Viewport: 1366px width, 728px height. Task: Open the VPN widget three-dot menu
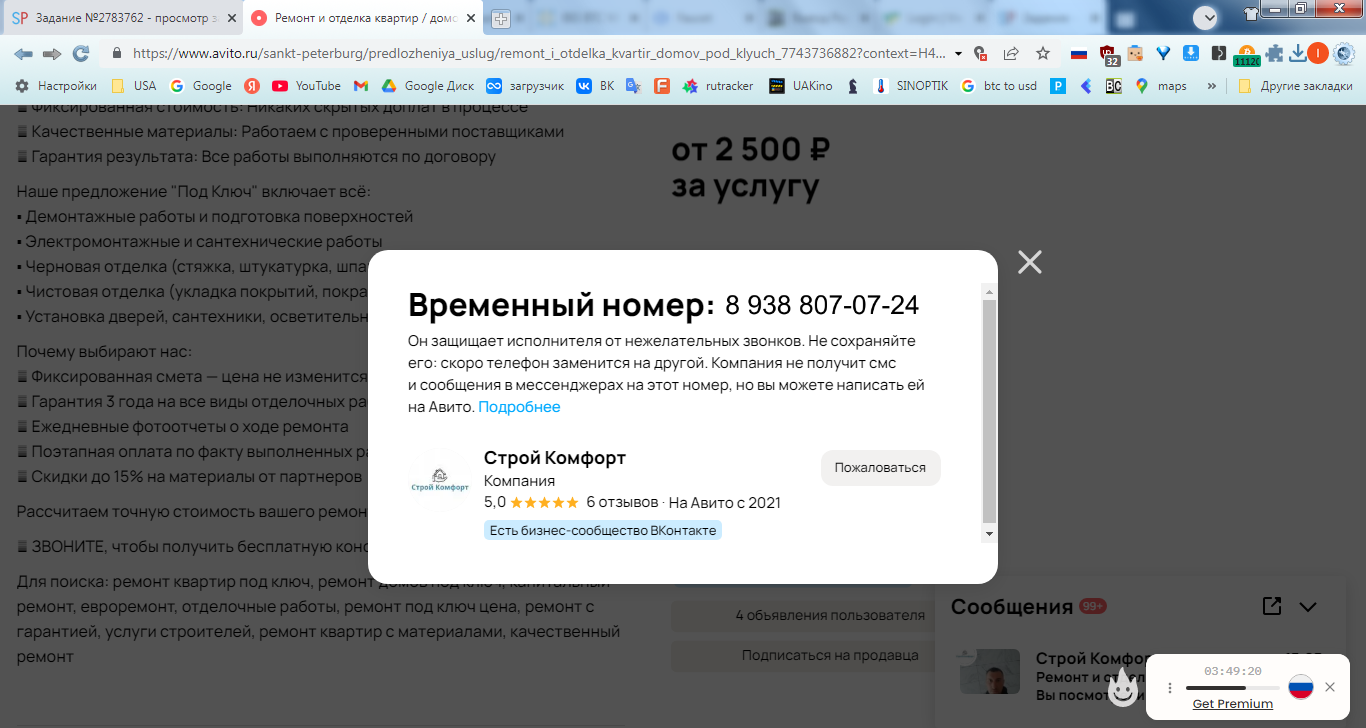point(1170,688)
